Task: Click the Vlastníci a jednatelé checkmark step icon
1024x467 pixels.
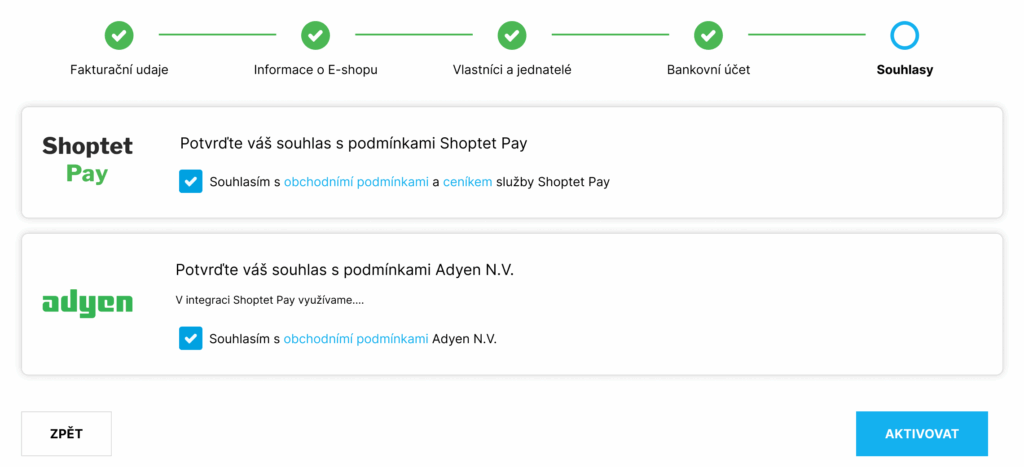Action: tap(512, 35)
